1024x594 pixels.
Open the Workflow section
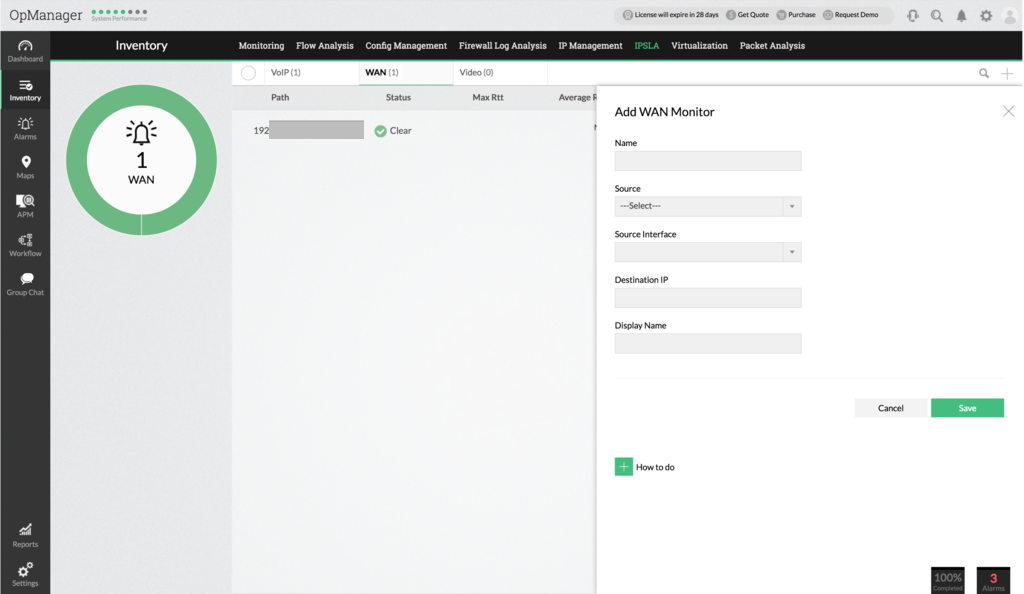point(24,245)
